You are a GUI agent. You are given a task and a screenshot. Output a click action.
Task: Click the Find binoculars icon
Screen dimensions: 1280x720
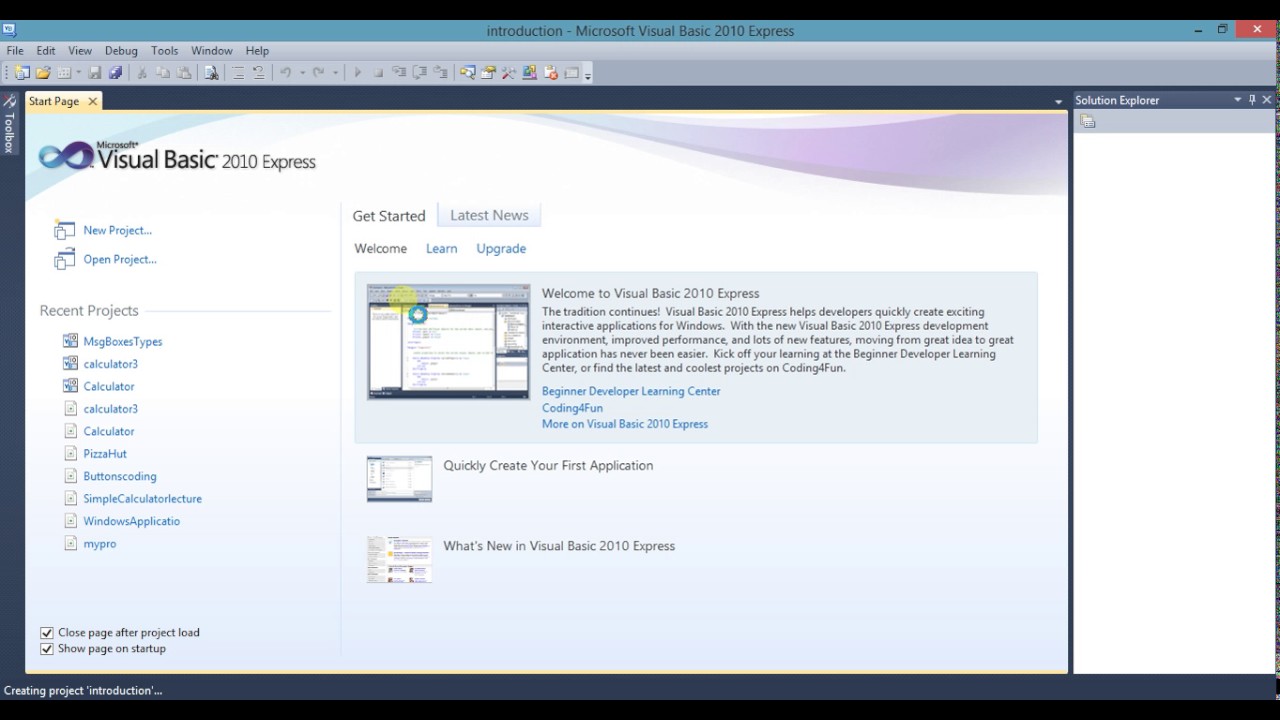pyautogui.click(x=211, y=72)
